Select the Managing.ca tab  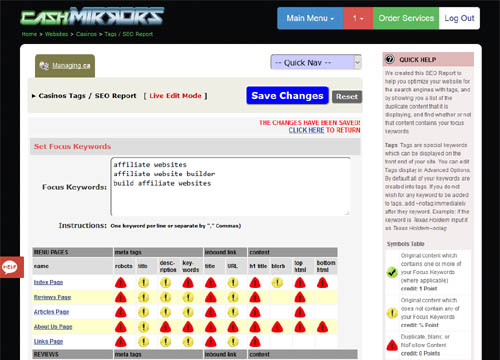pyautogui.click(x=65, y=66)
